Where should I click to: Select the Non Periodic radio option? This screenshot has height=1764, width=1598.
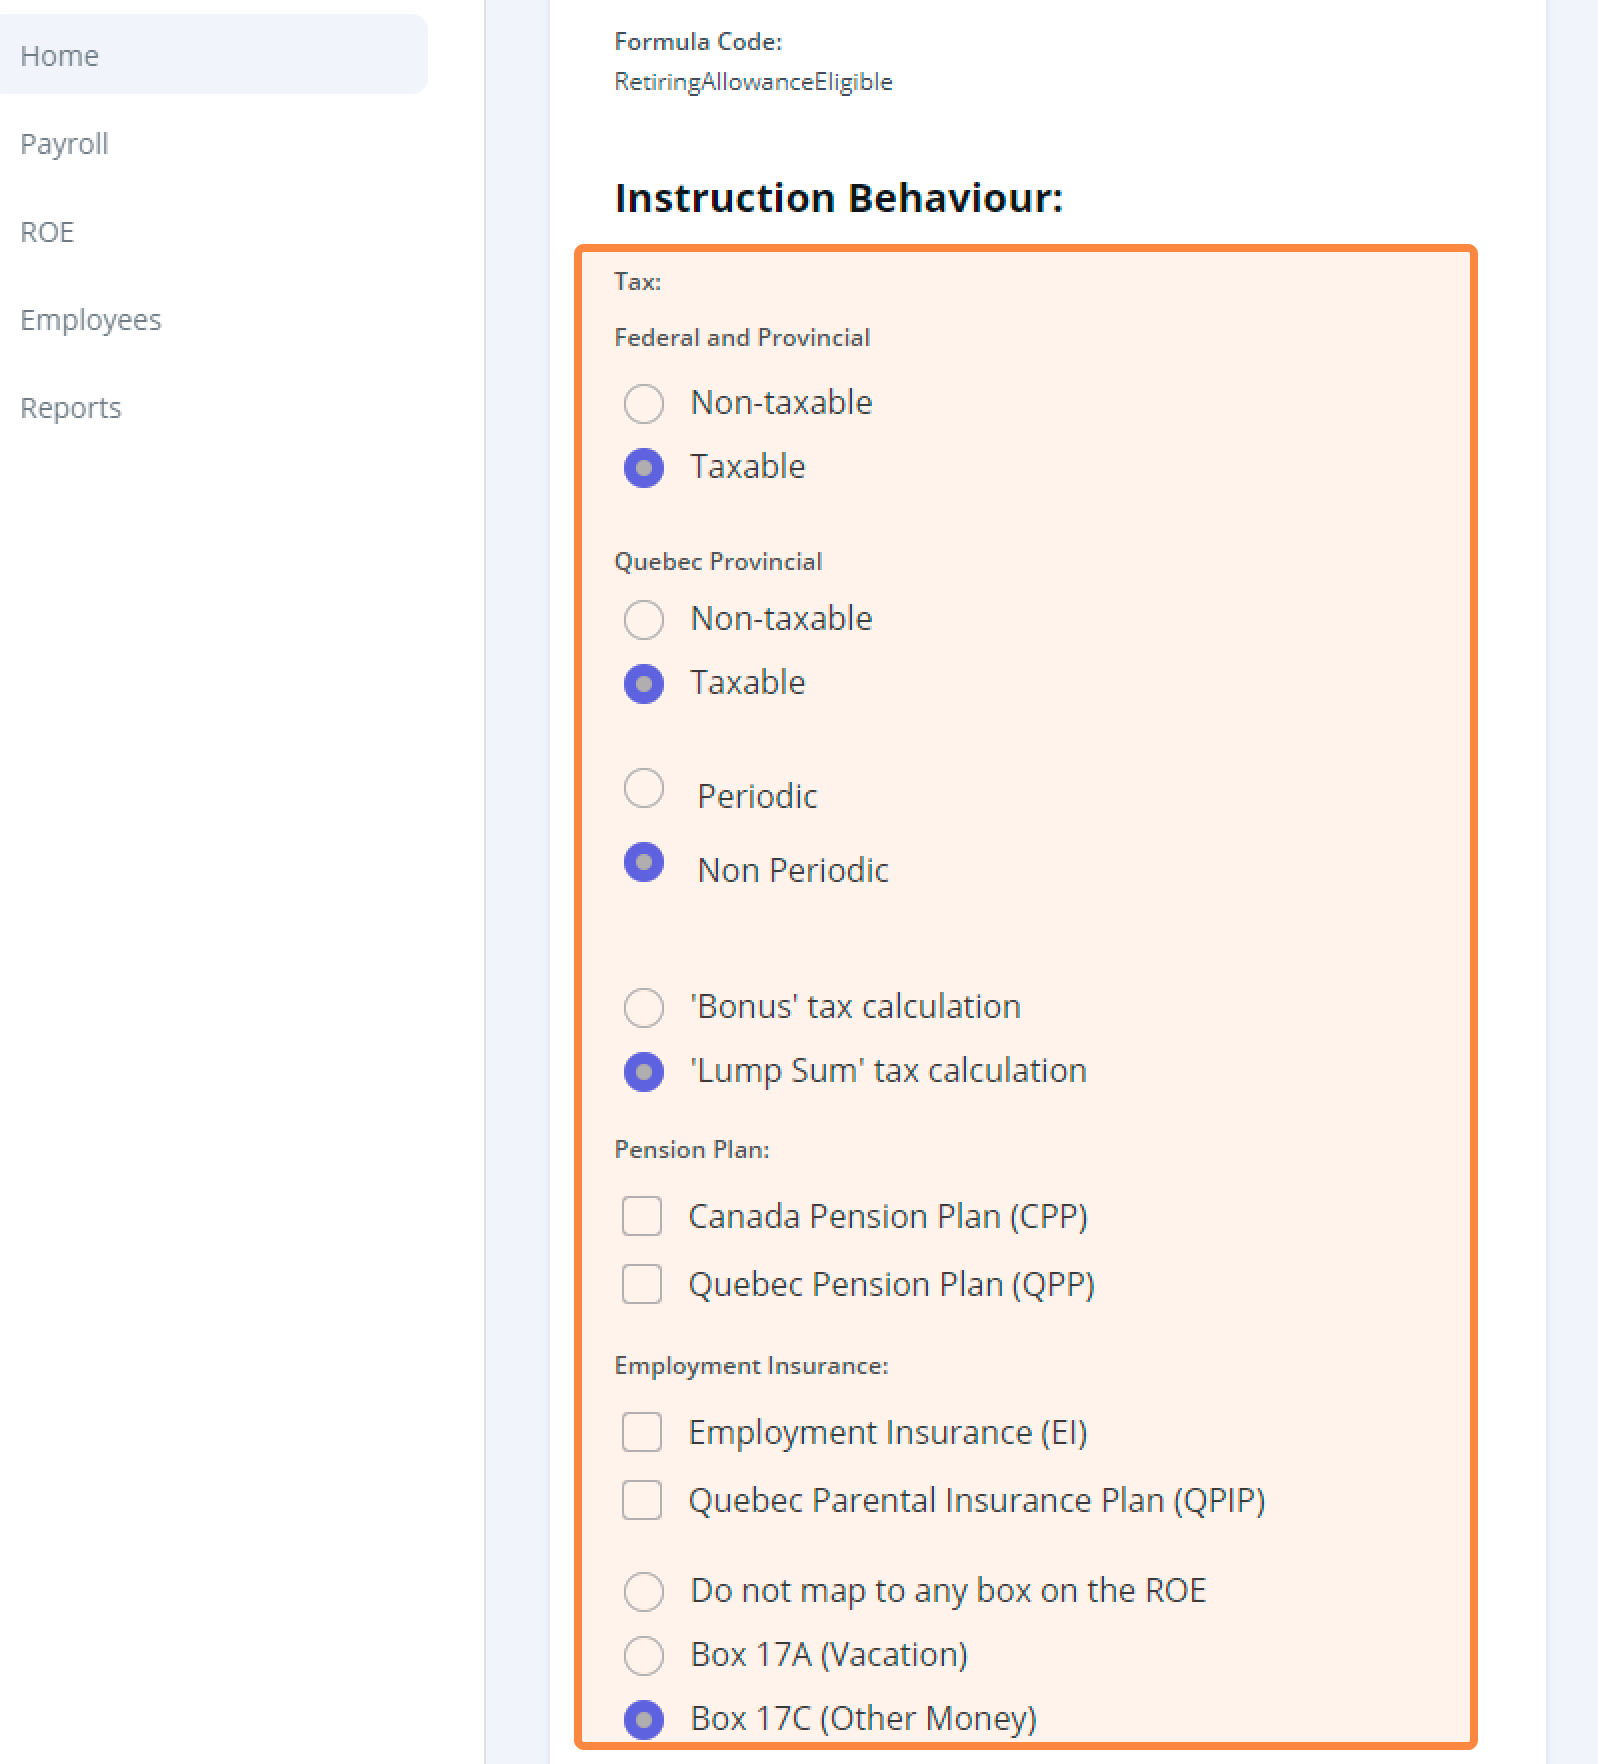[643, 862]
